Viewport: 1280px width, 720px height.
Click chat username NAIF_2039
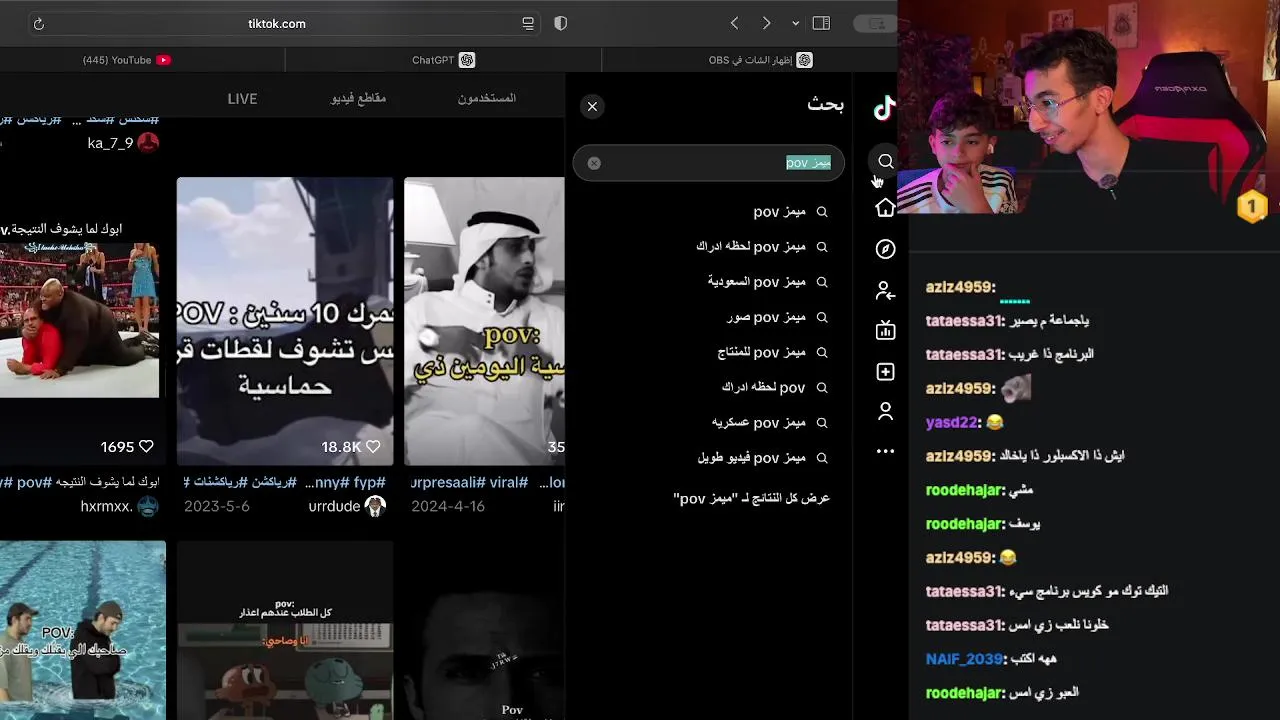964,659
